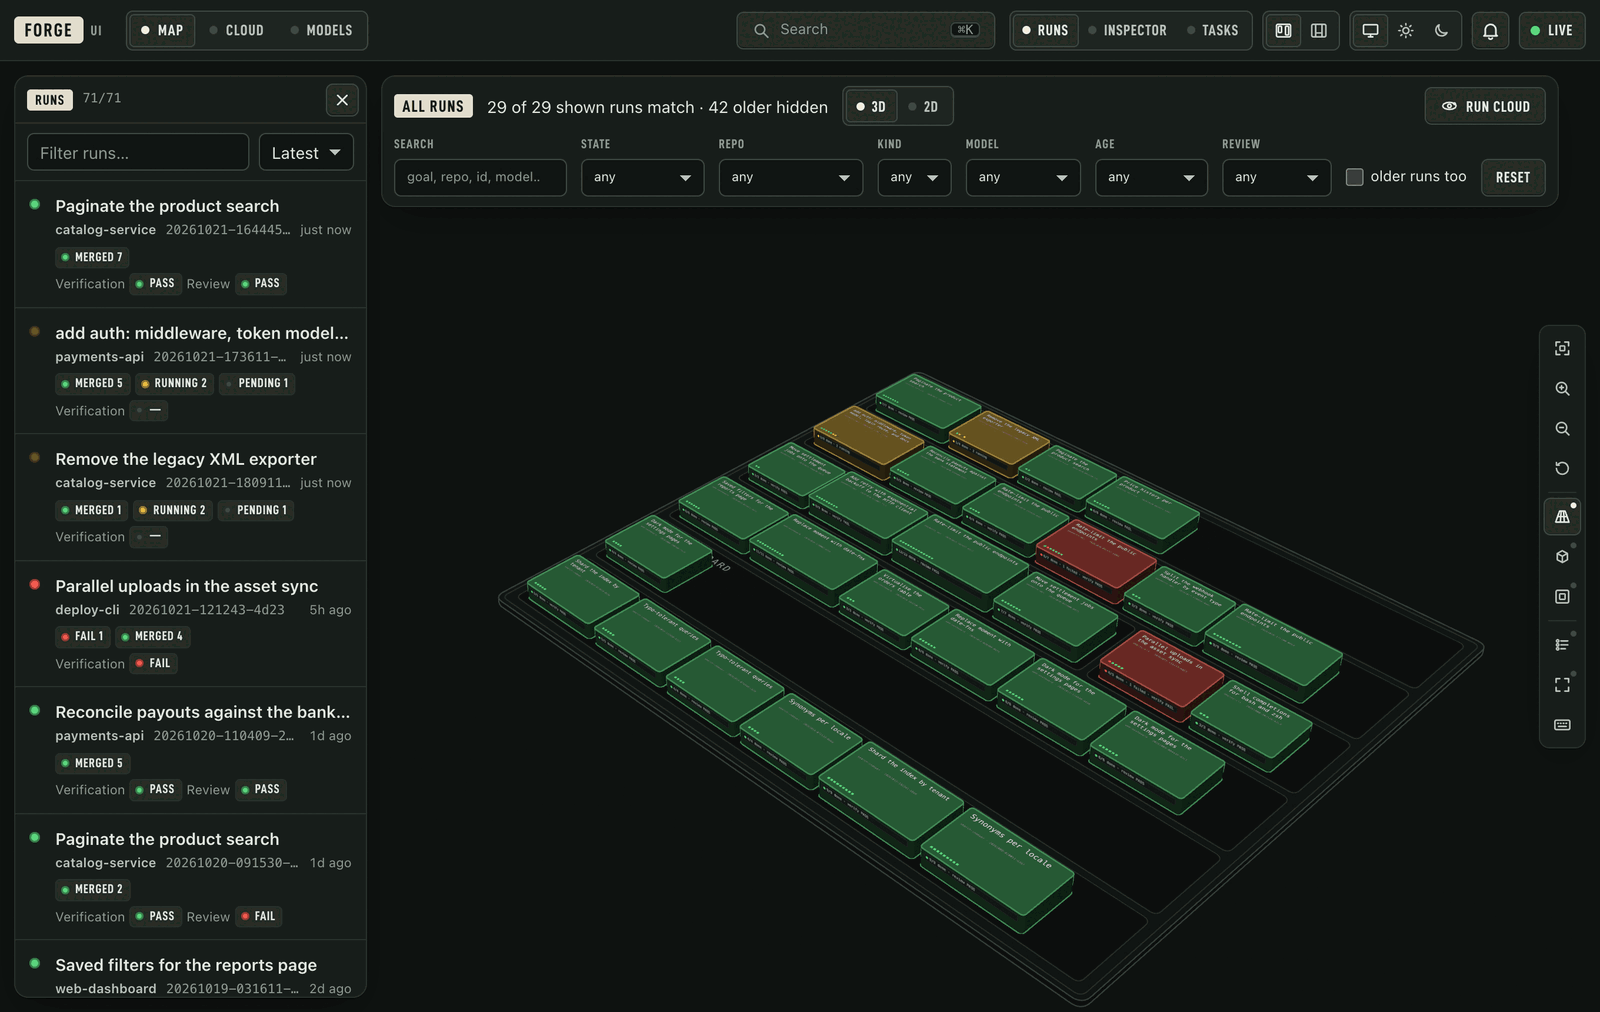Open the INSPECTOR tab
The height and width of the screenshot is (1012, 1600).
coord(1127,31)
